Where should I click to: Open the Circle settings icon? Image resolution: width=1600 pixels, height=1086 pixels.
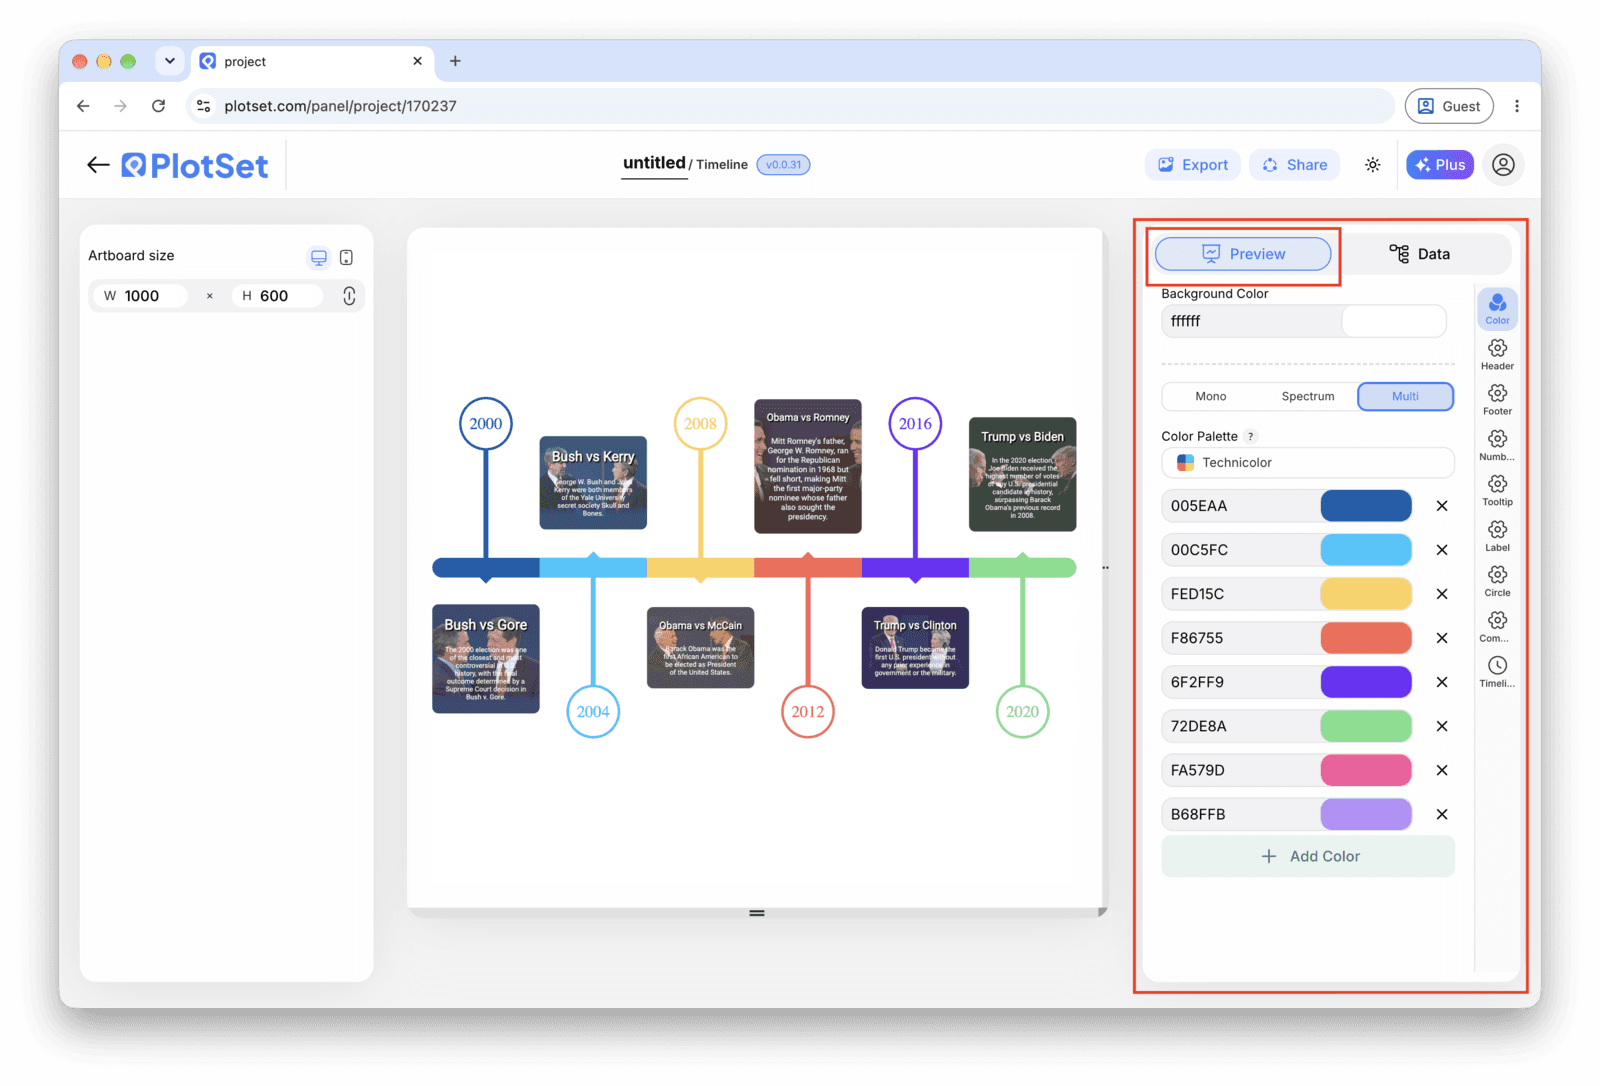tap(1497, 581)
